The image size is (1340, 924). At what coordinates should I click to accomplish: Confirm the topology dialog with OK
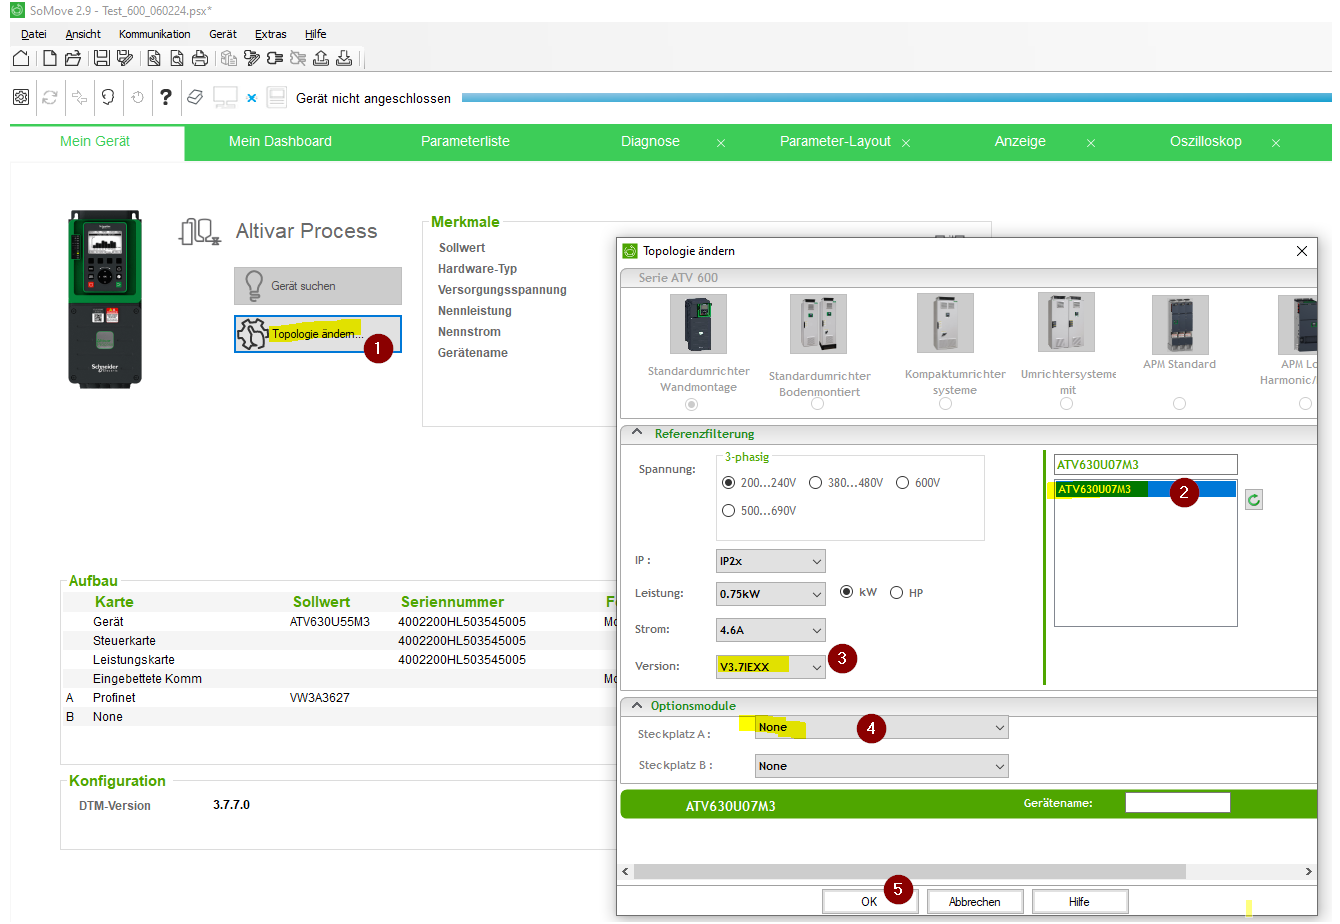point(869,901)
